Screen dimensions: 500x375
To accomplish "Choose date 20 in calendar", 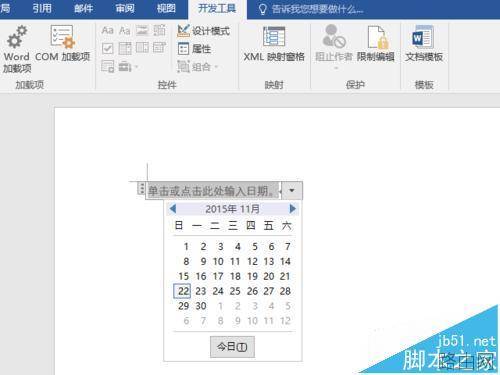I will click(x=269, y=276).
